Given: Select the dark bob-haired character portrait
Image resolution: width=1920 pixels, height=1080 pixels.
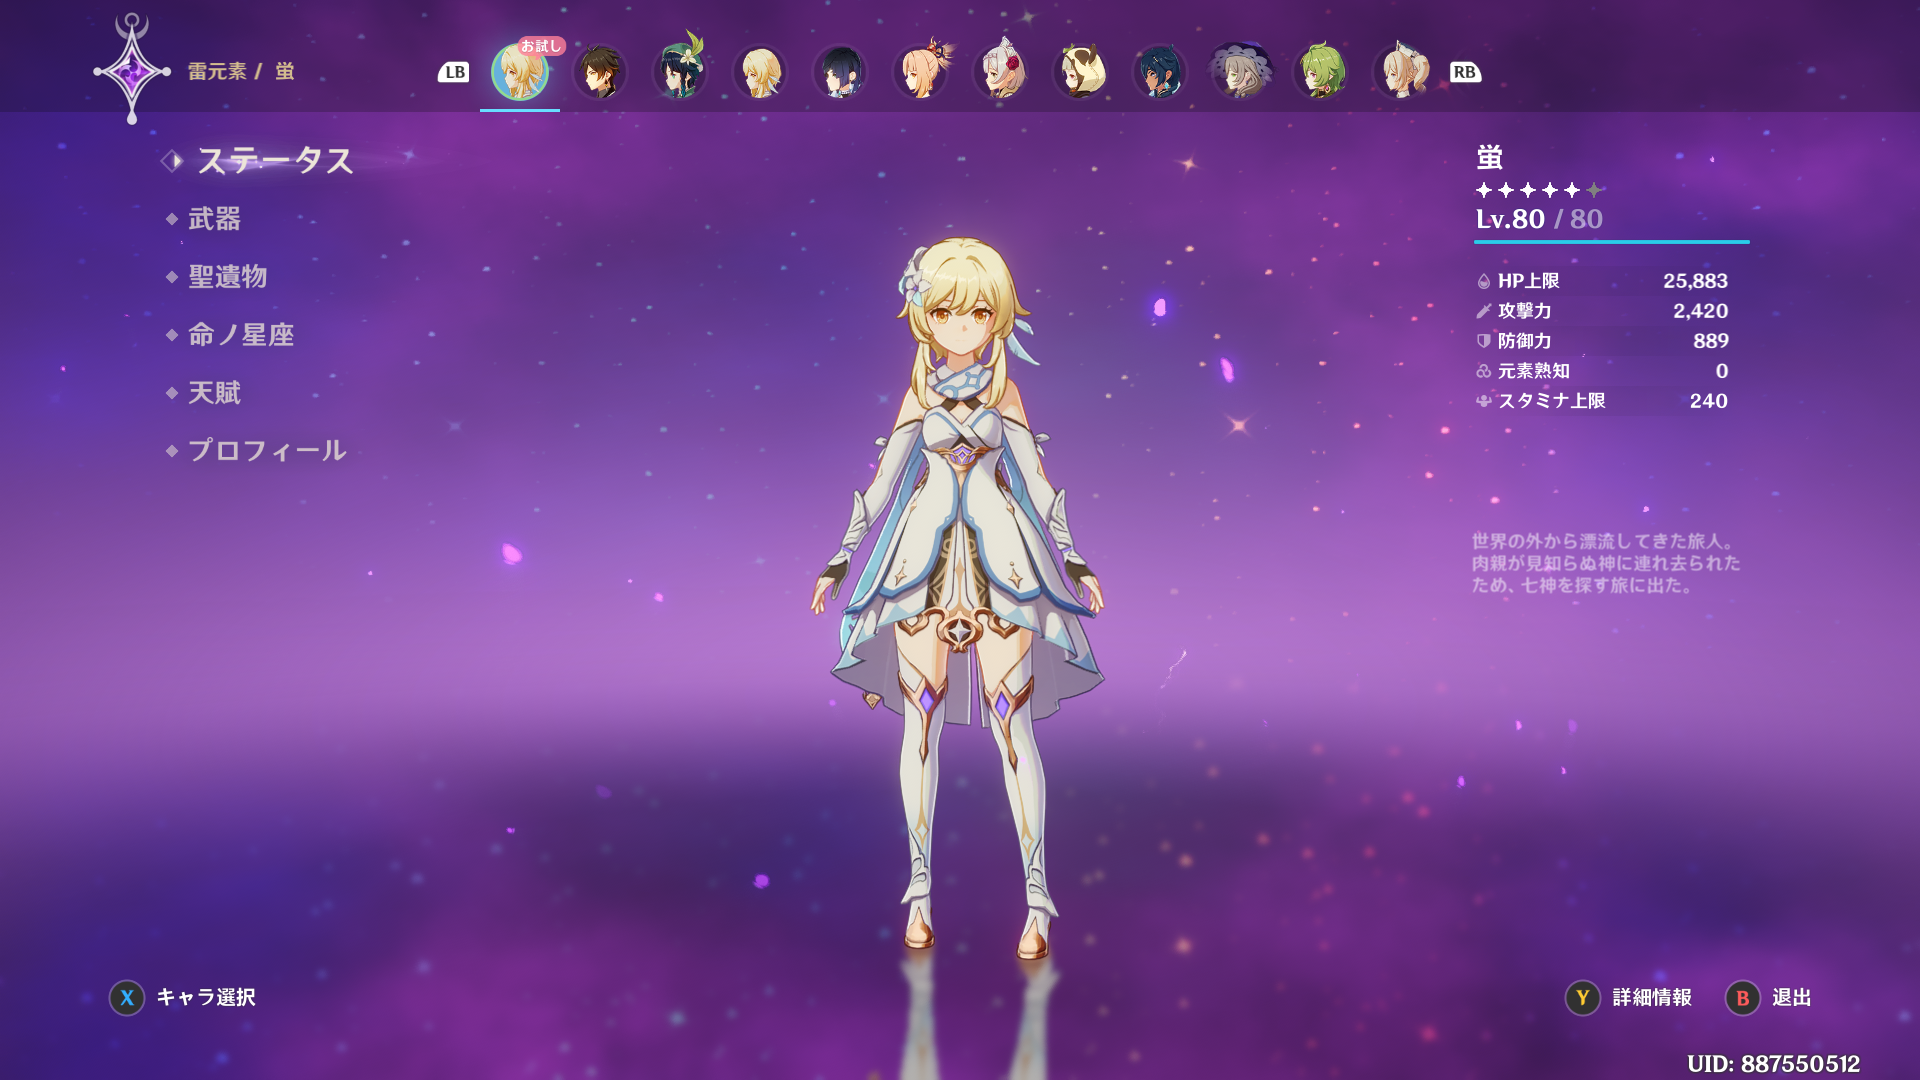Looking at the screenshot, I should tap(840, 72).
